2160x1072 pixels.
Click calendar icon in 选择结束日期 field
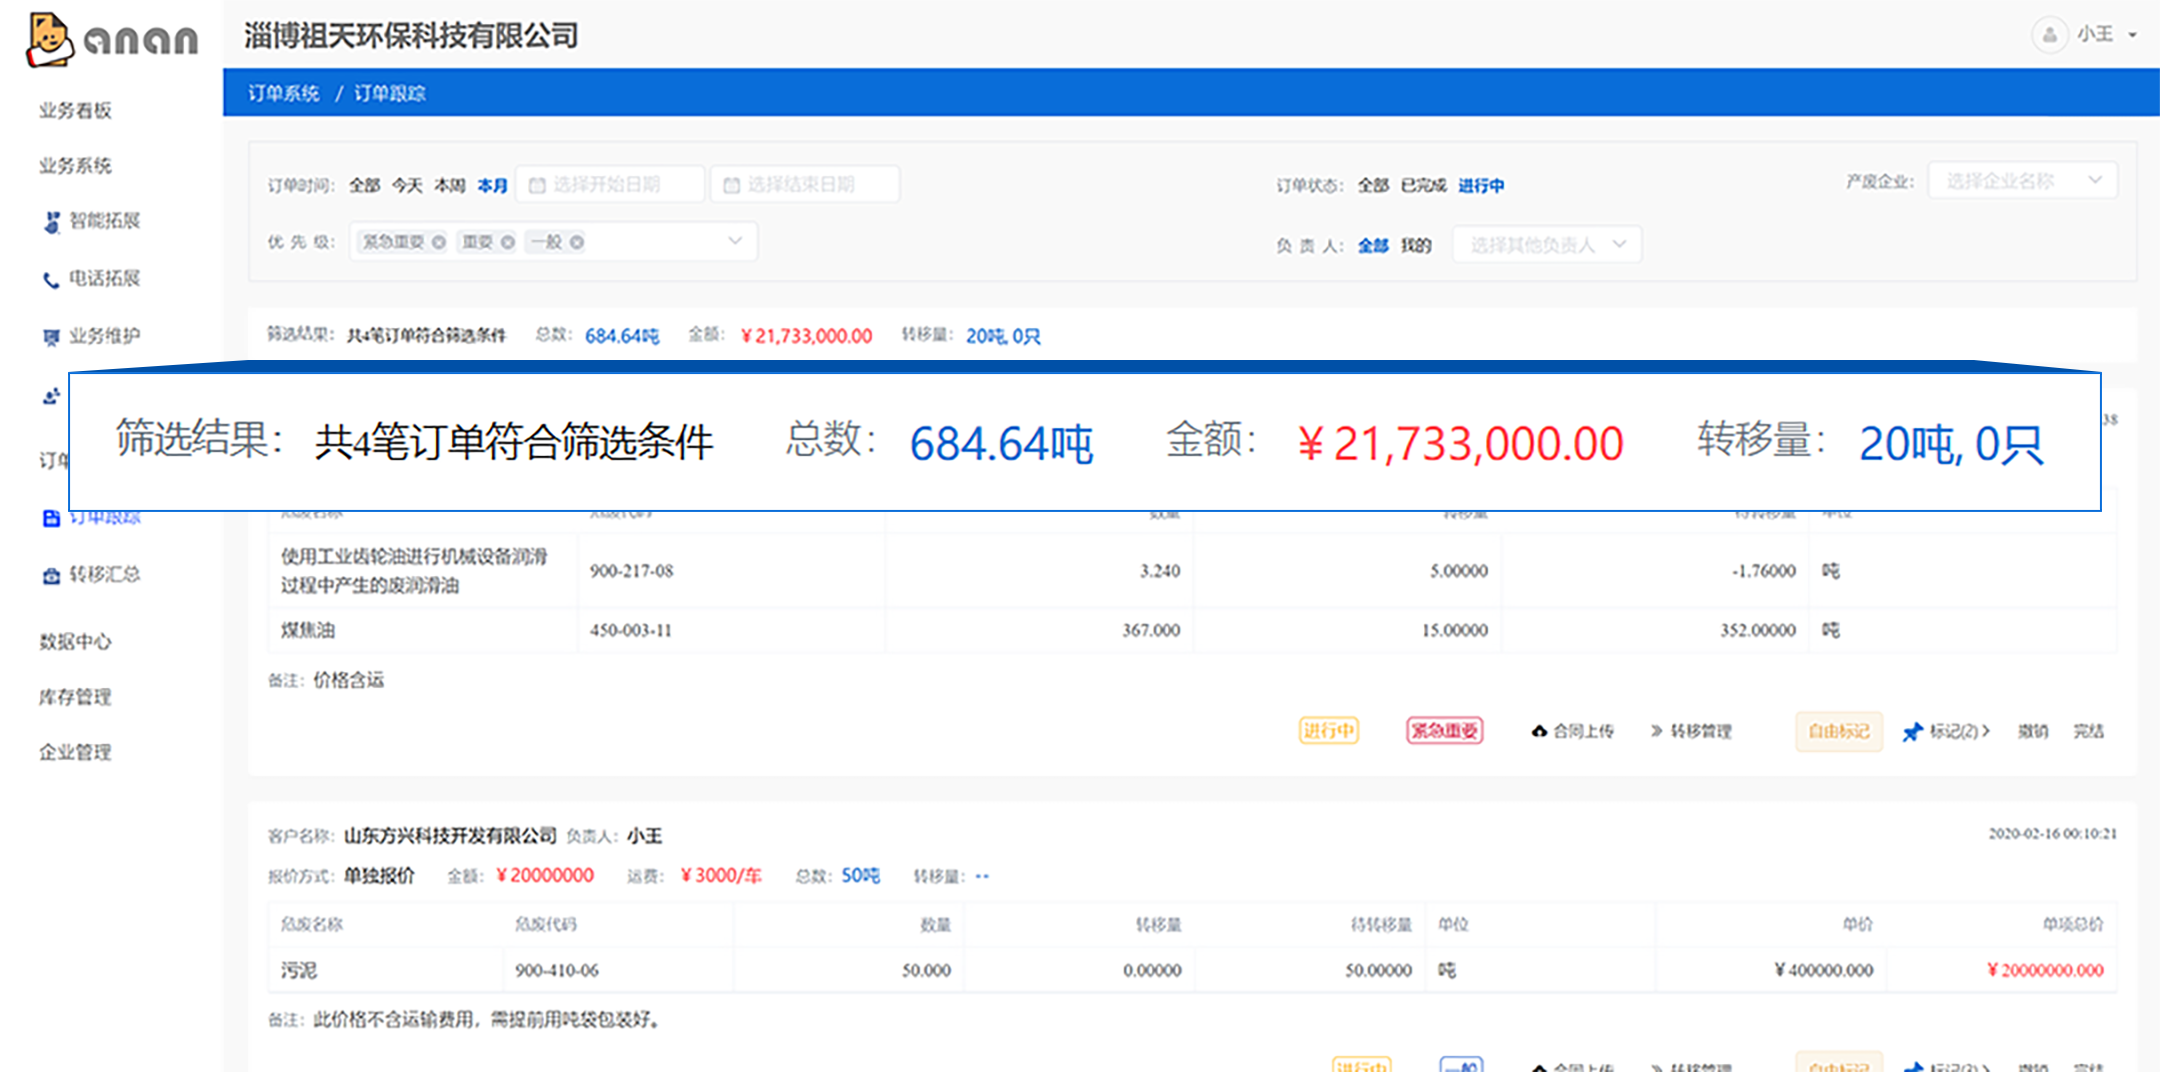point(731,185)
